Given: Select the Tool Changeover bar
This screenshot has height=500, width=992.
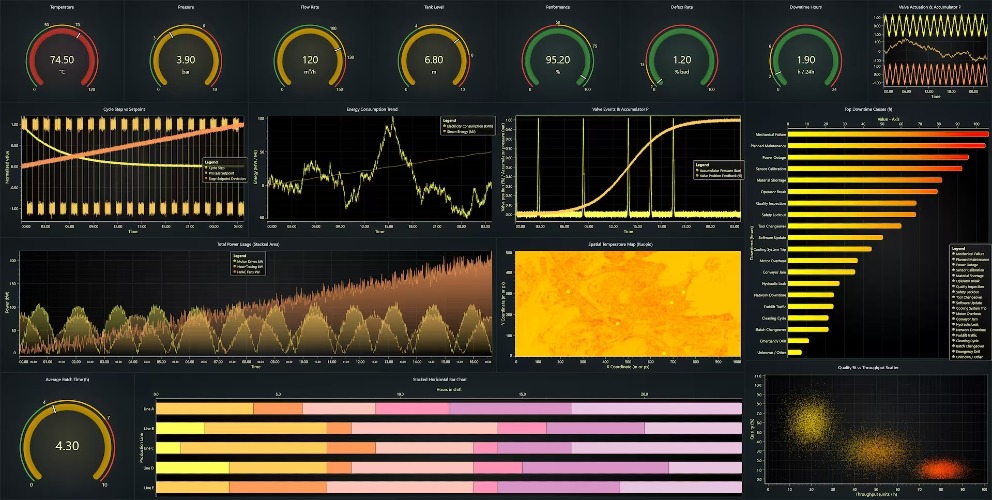Looking at the screenshot, I should (845, 226).
